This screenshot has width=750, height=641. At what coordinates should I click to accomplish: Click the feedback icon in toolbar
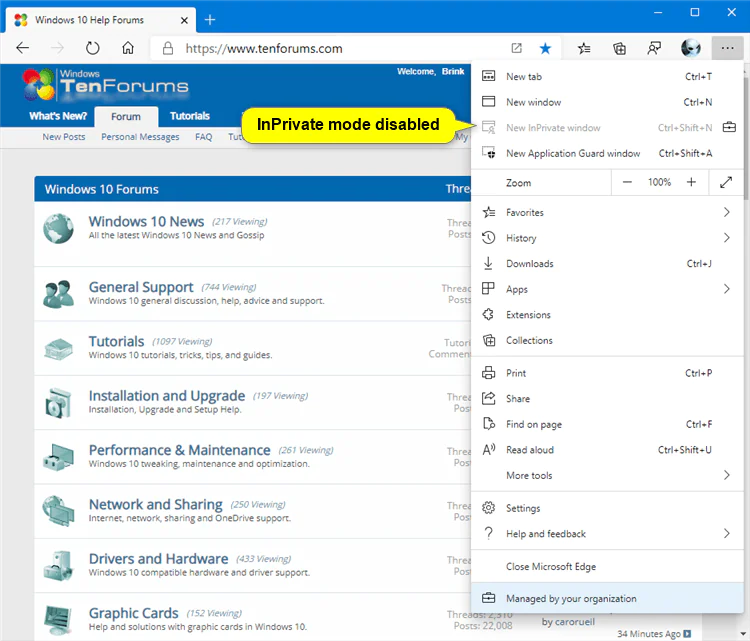(654, 48)
